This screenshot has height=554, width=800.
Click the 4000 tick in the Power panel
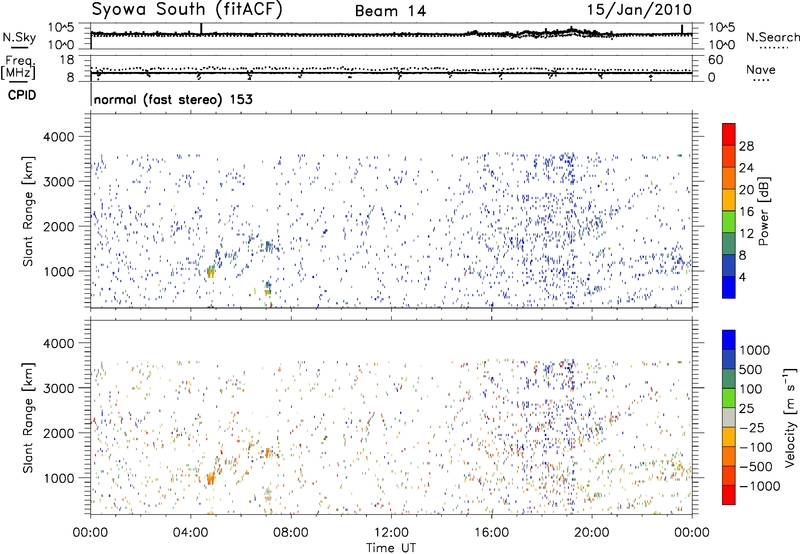pos(58,137)
